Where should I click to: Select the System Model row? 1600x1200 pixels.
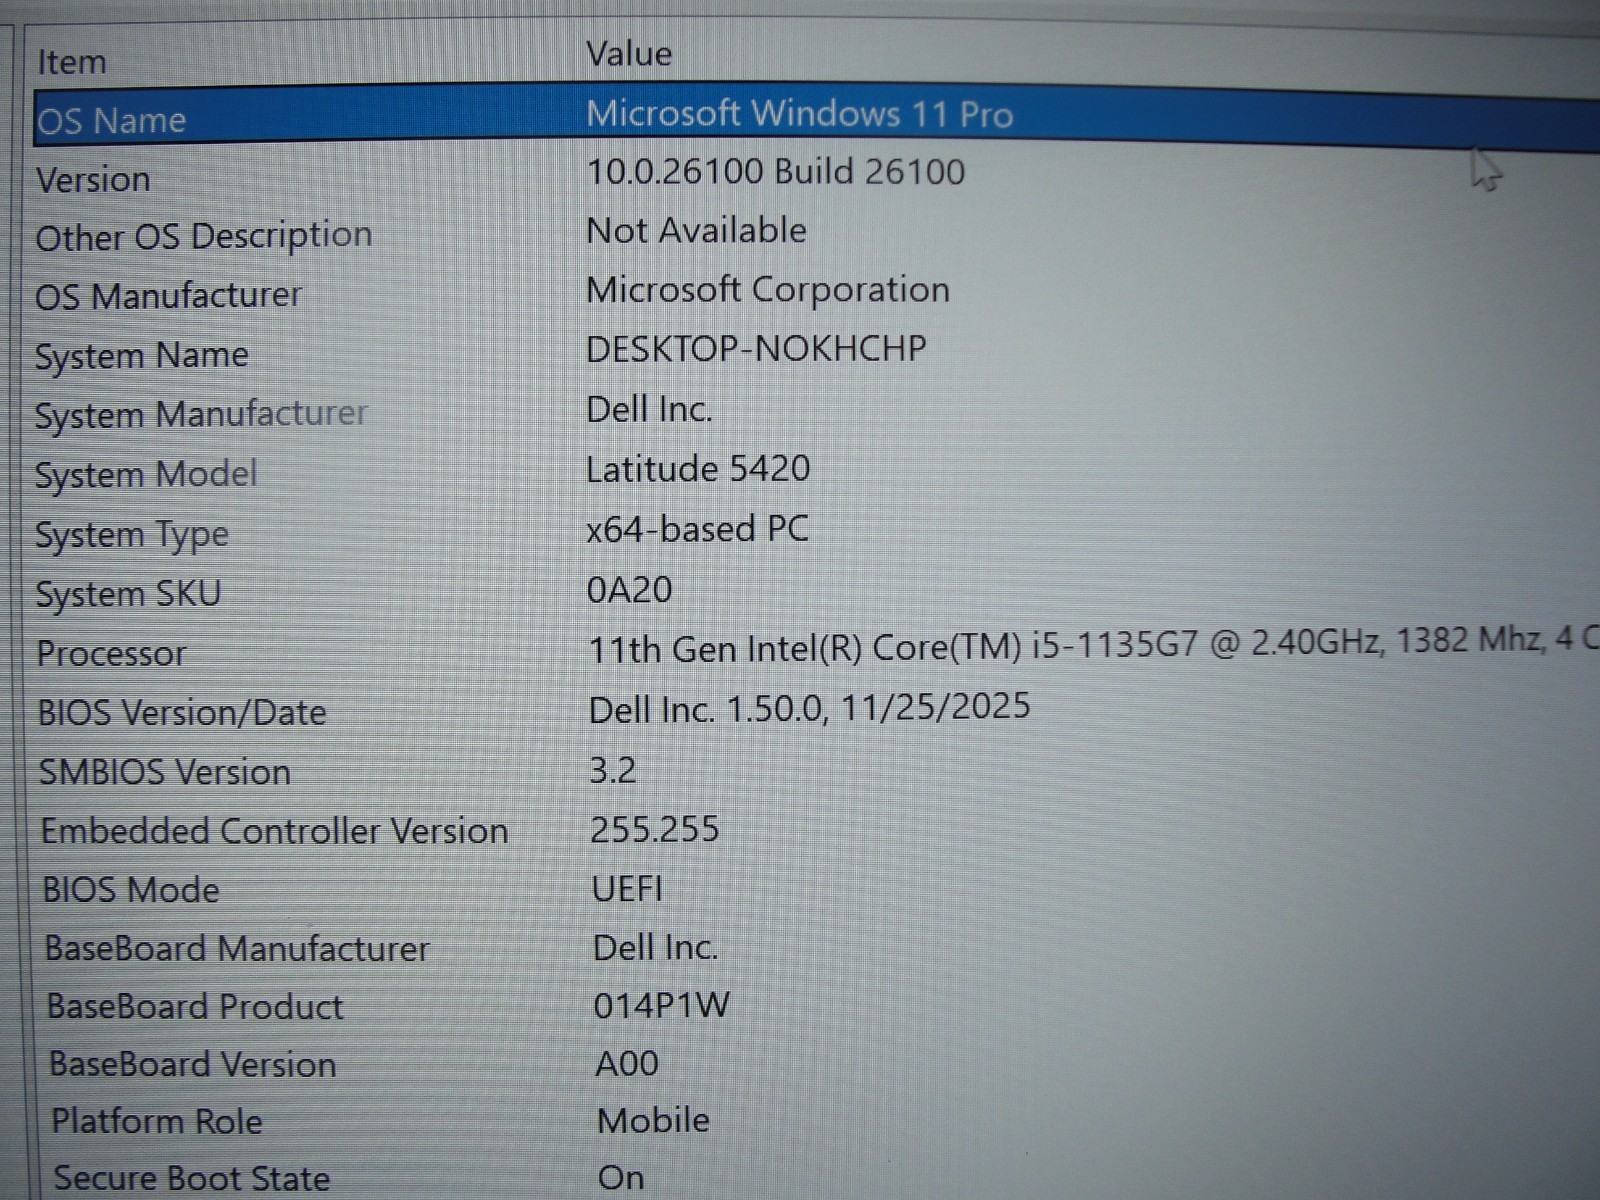click(146, 475)
